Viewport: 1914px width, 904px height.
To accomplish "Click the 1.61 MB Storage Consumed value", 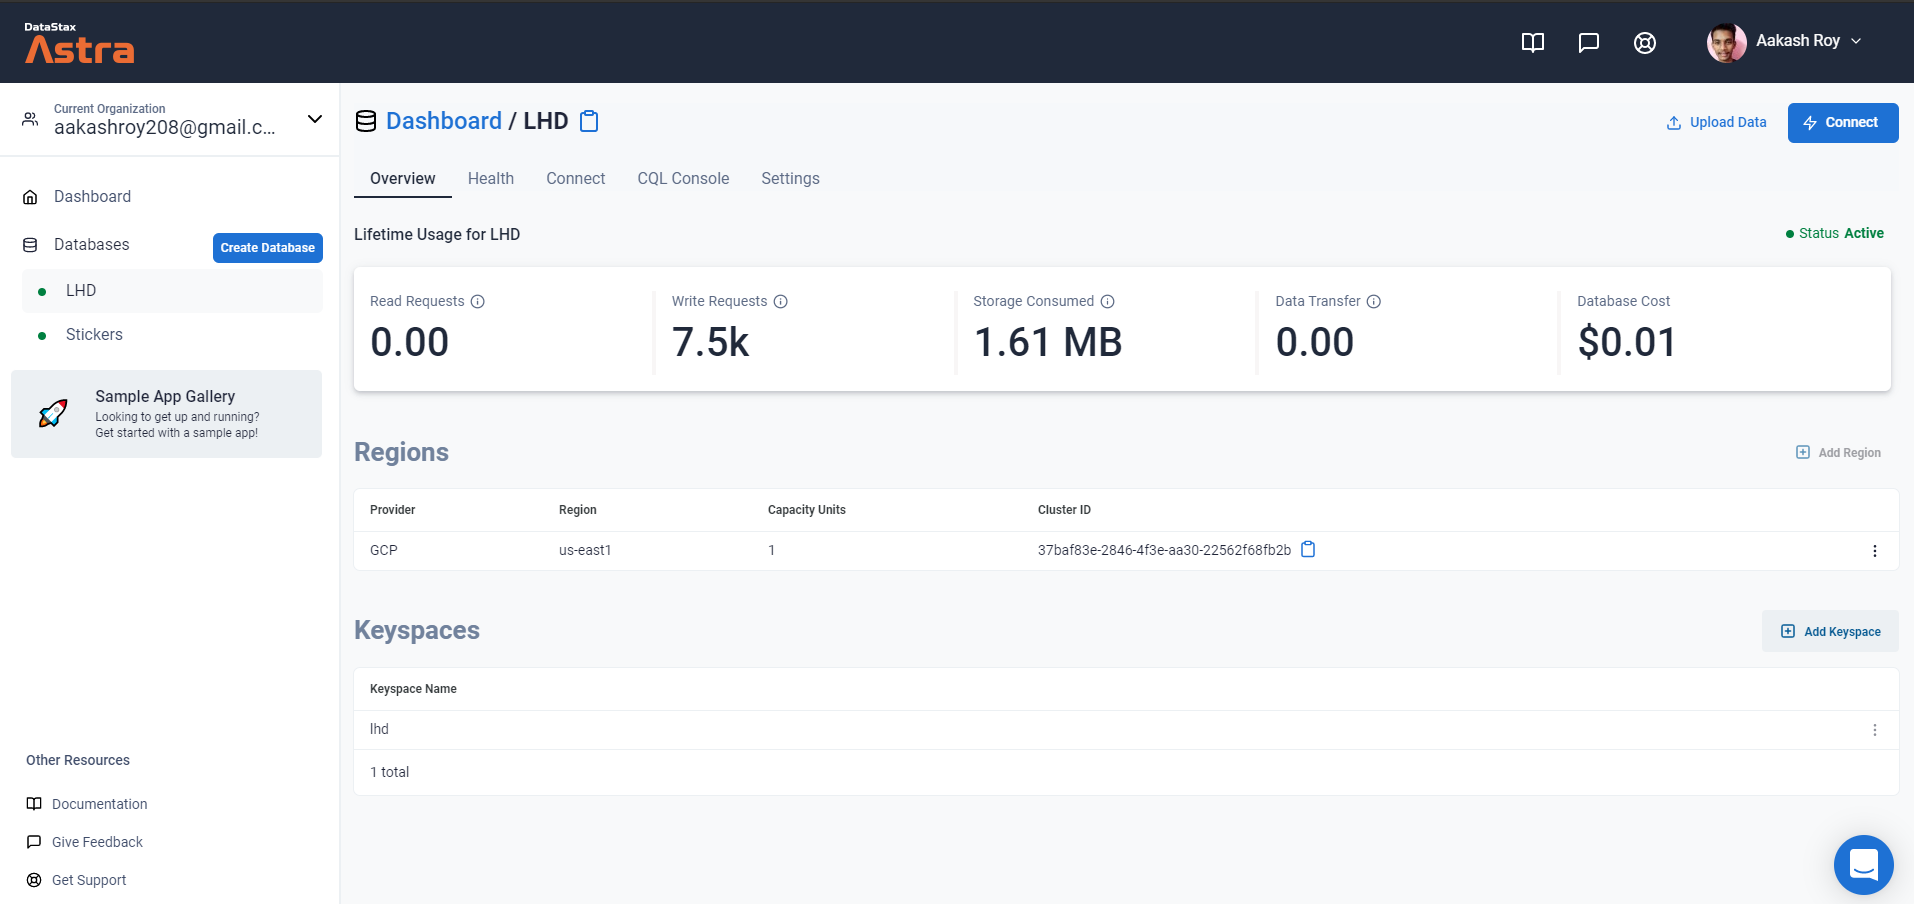I will pos(1048,343).
